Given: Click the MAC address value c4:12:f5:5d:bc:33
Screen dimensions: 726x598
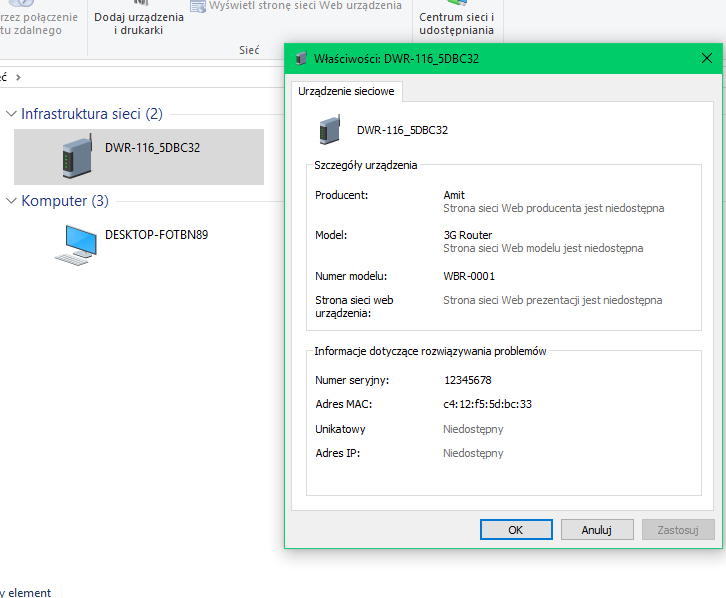Looking at the screenshot, I should [487, 405].
